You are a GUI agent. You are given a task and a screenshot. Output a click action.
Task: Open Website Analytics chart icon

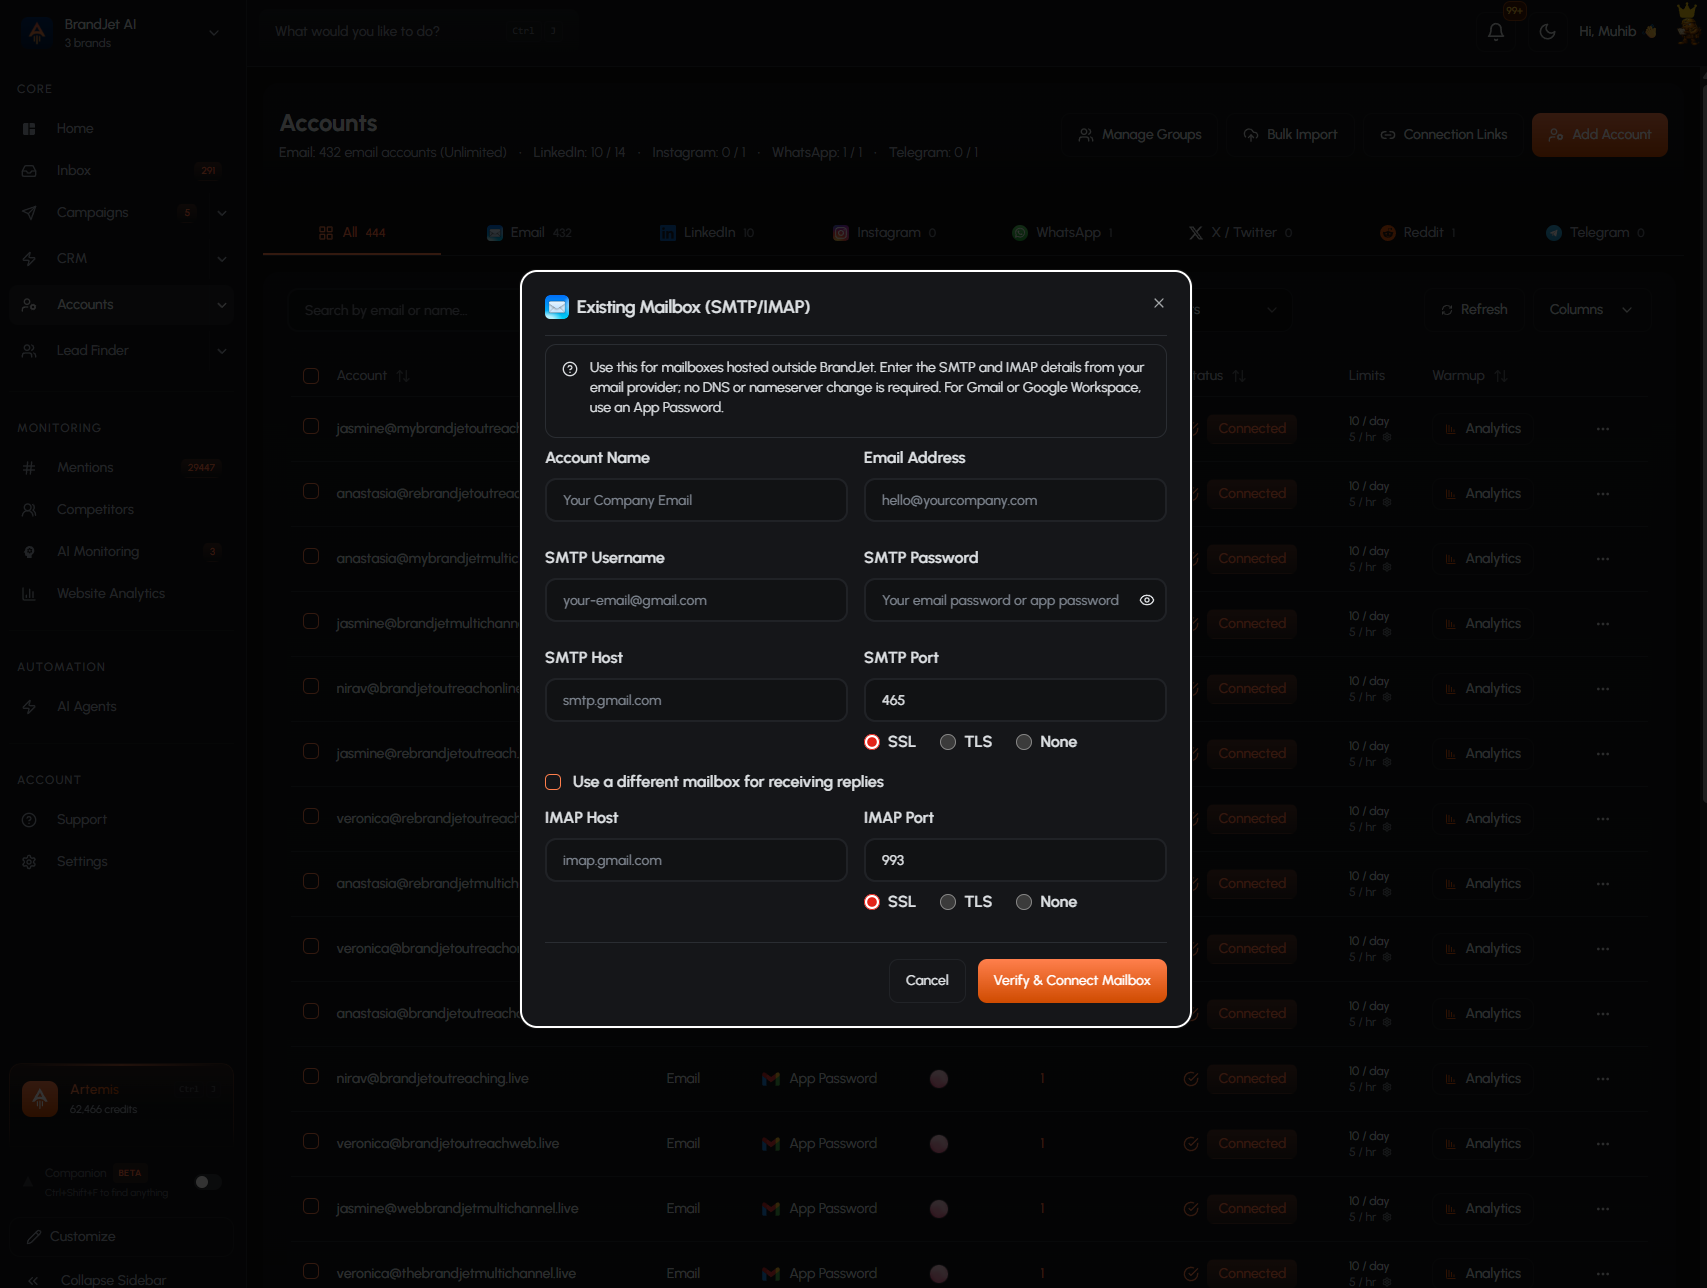coord(29,594)
